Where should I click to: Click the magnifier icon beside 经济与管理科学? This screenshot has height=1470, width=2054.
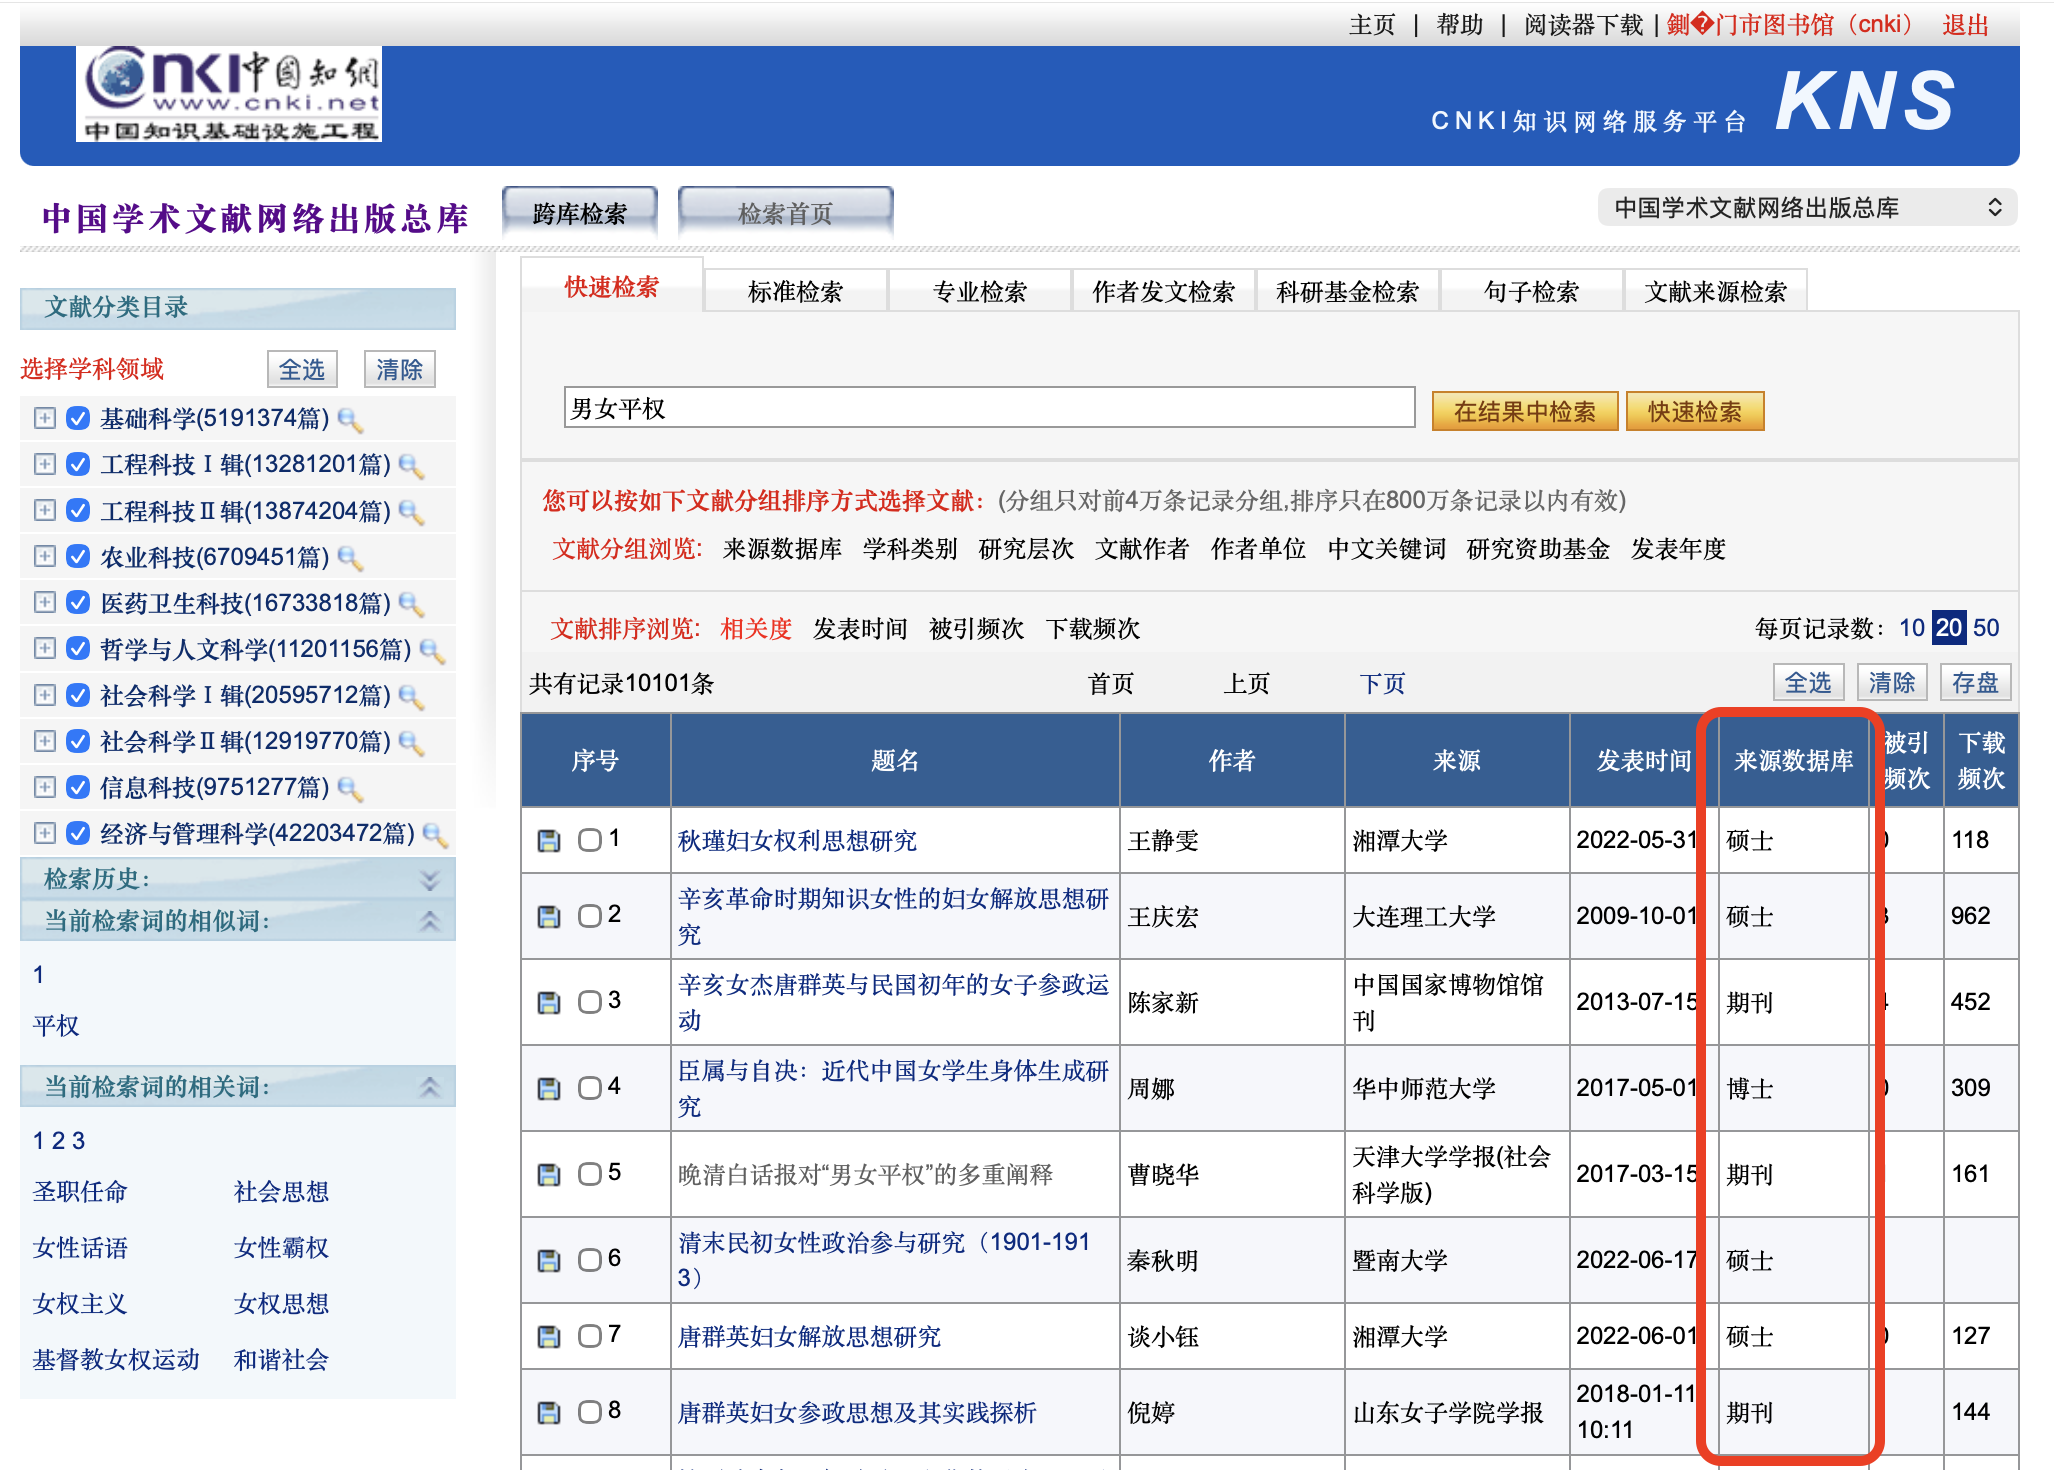click(x=435, y=835)
